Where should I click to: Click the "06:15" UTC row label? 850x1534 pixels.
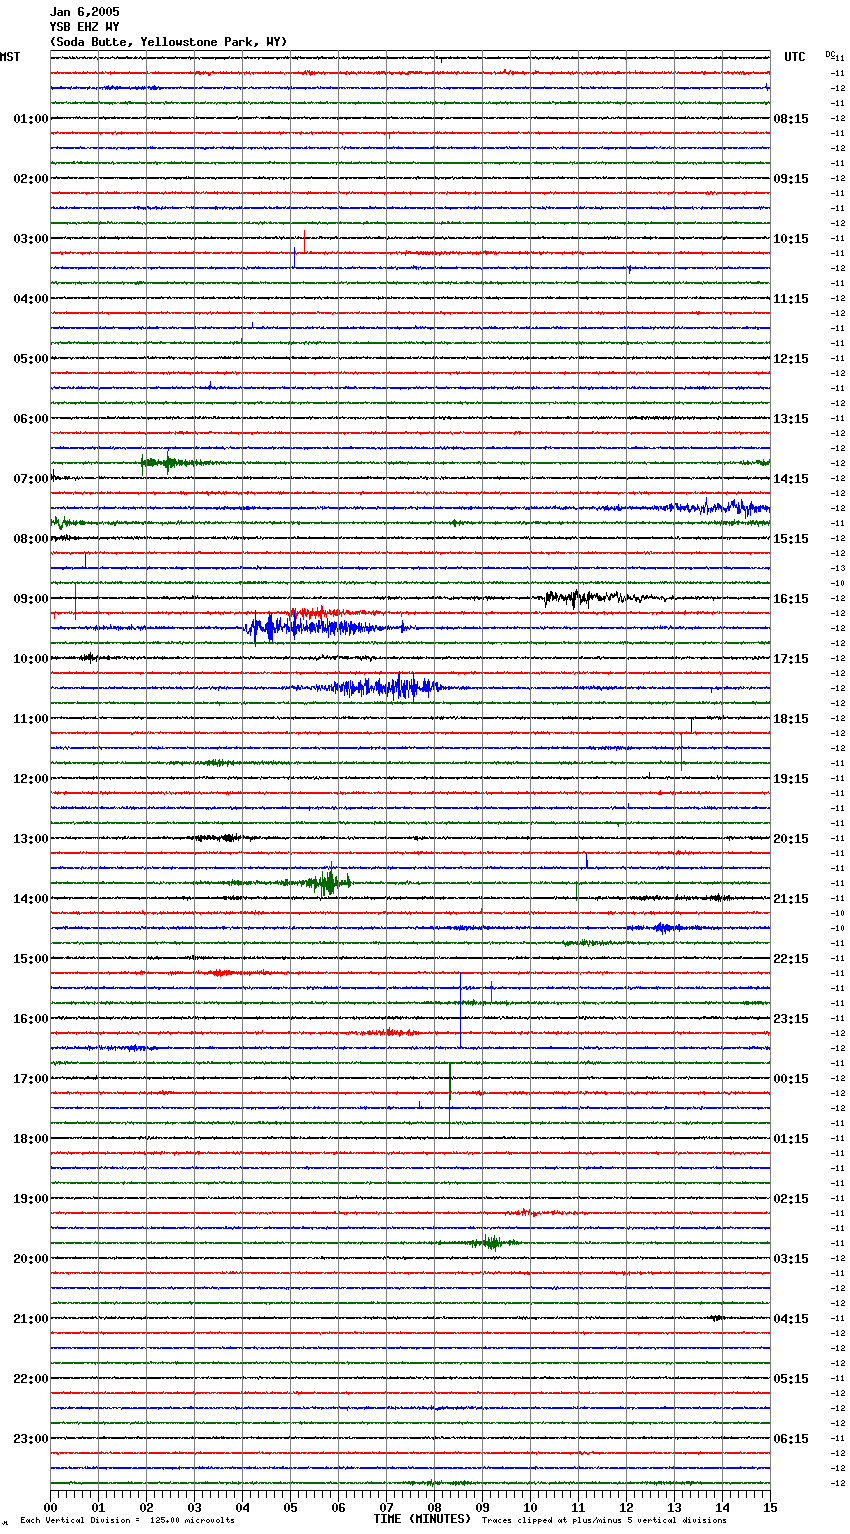point(791,1439)
